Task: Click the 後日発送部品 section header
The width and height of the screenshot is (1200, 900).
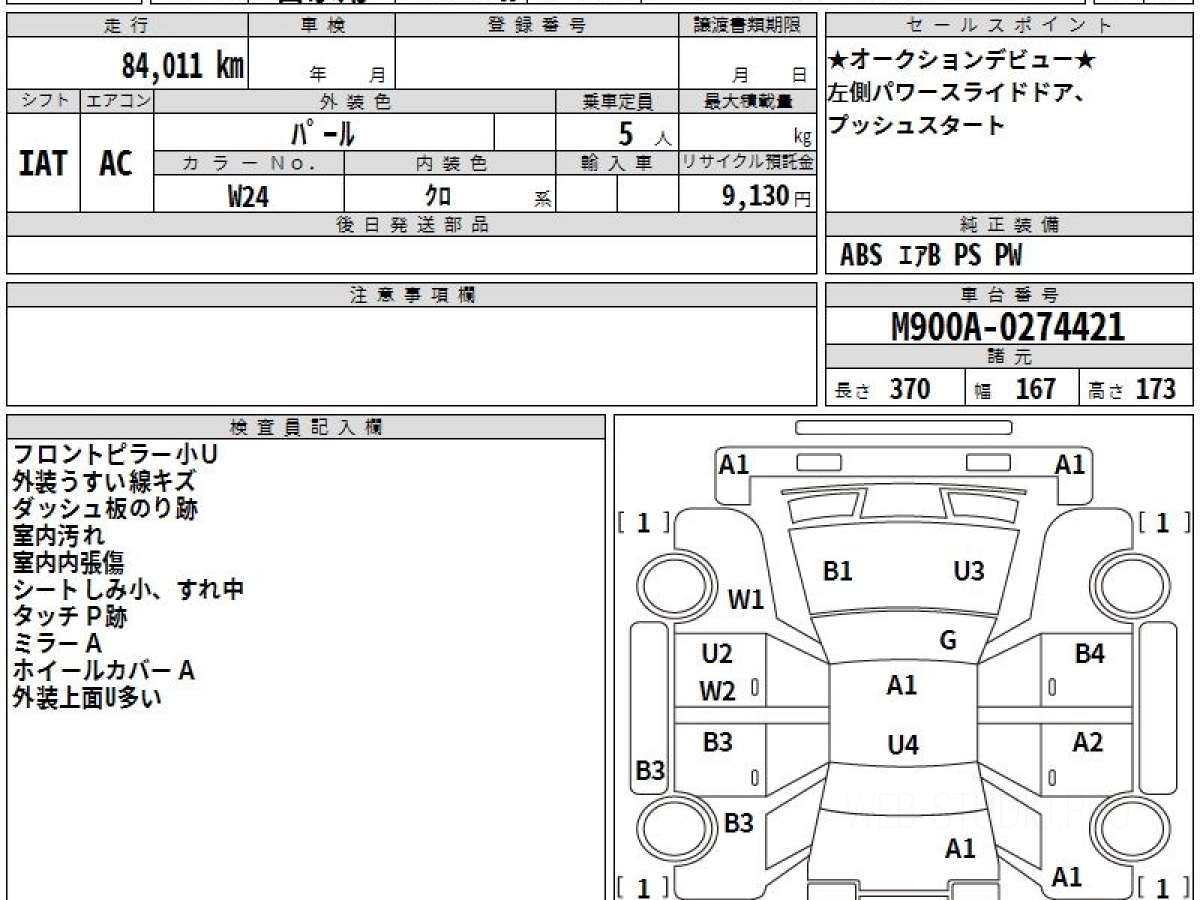Action: point(411,225)
